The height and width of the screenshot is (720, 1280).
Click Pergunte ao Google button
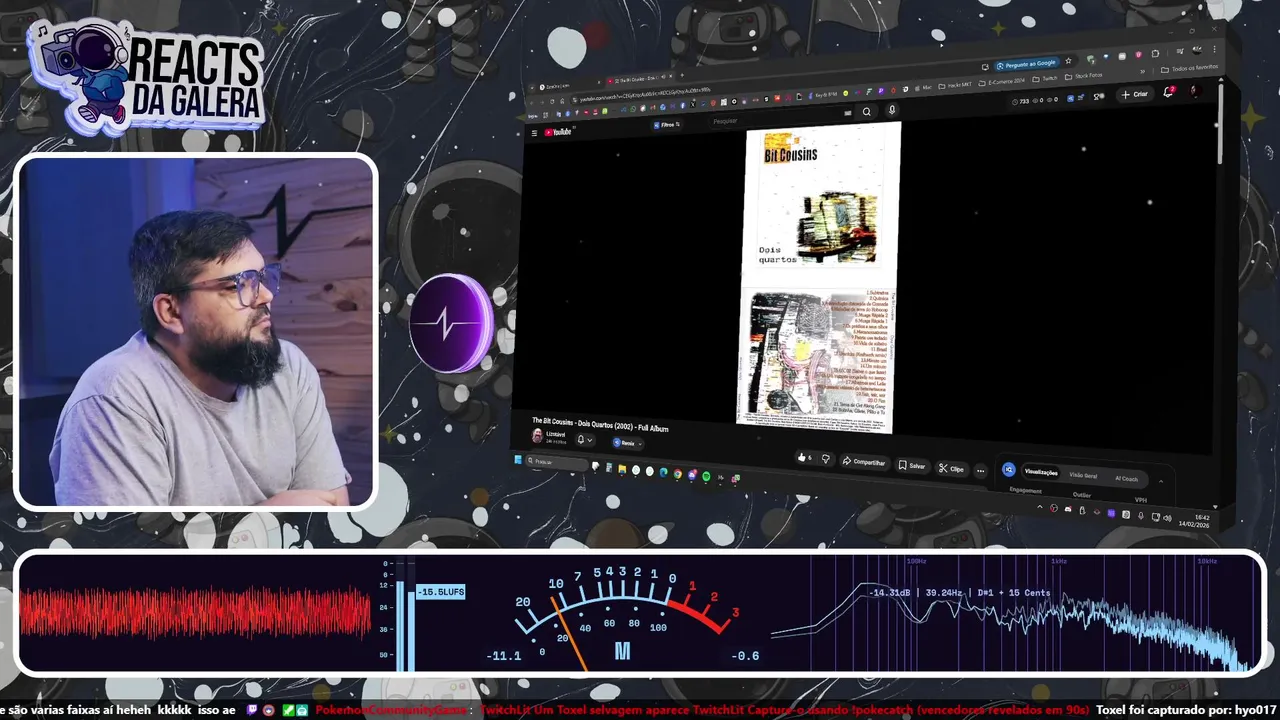pyautogui.click(x=1026, y=63)
